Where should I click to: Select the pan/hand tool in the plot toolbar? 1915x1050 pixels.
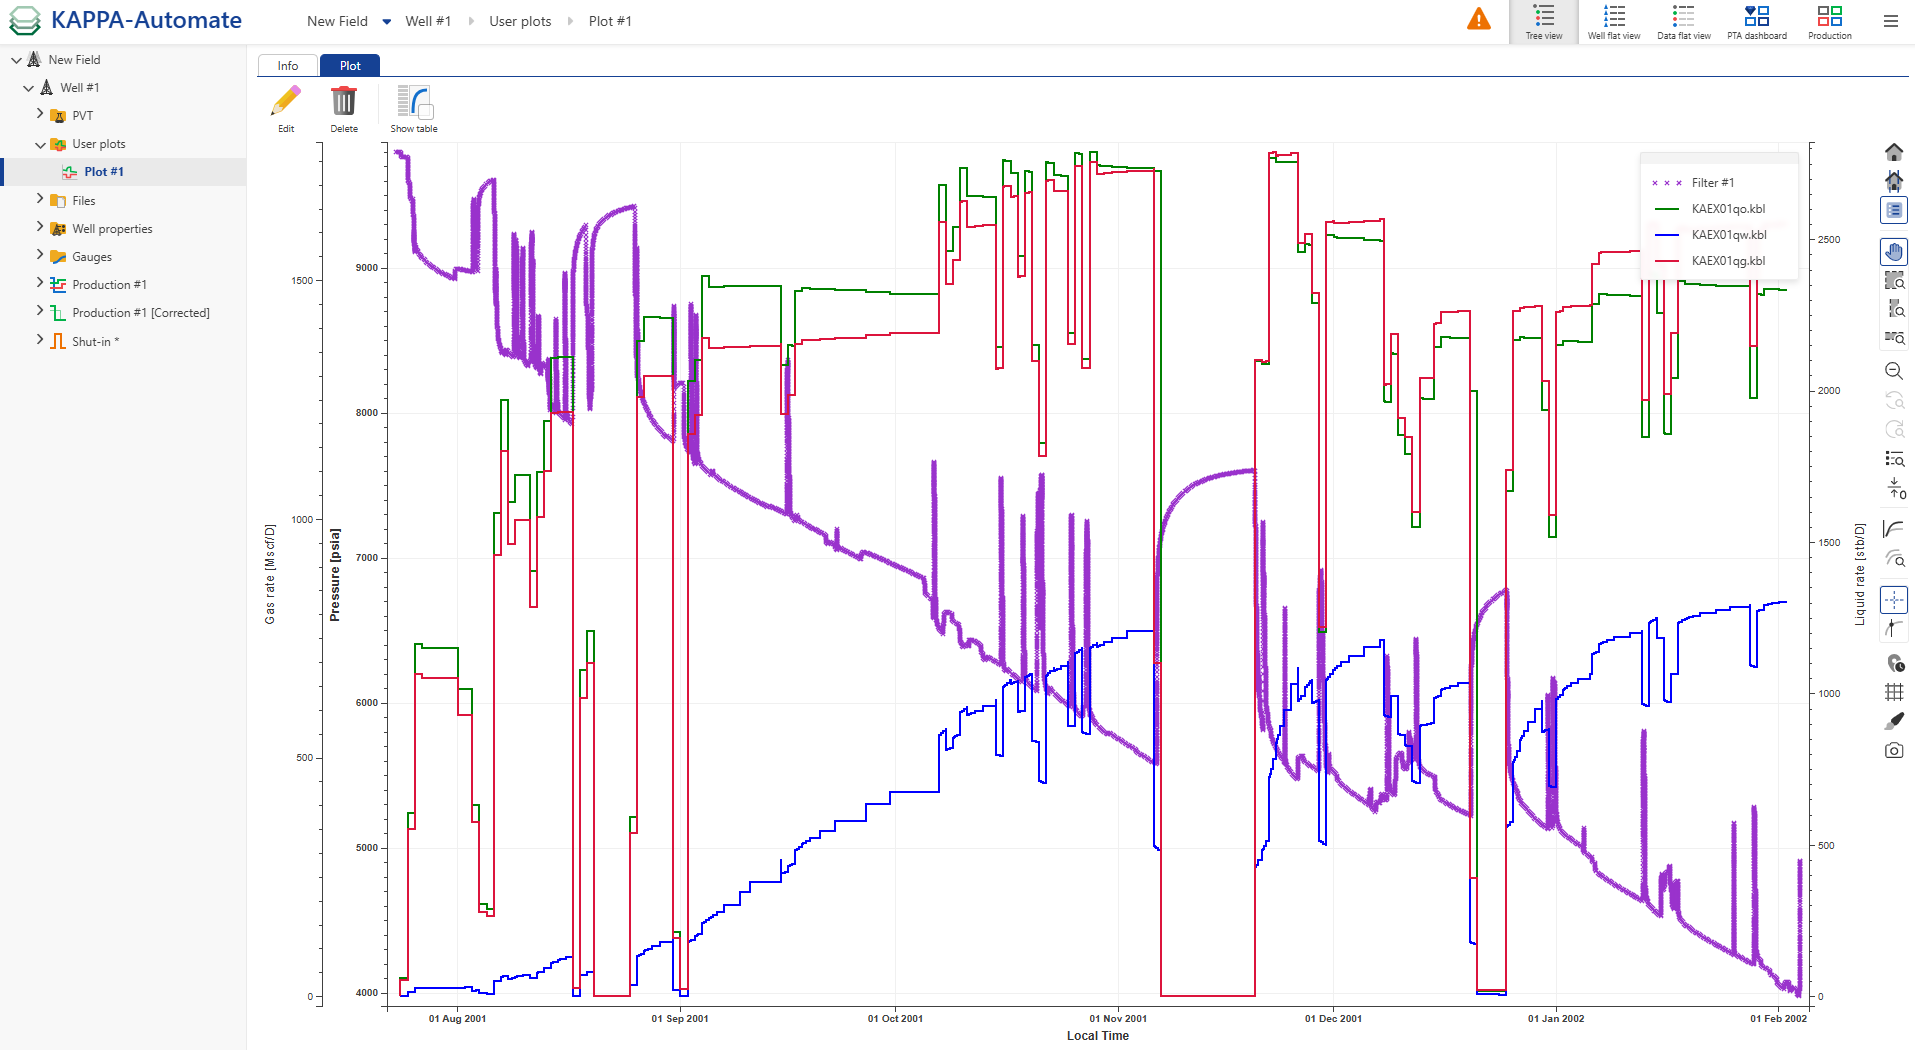click(x=1894, y=252)
